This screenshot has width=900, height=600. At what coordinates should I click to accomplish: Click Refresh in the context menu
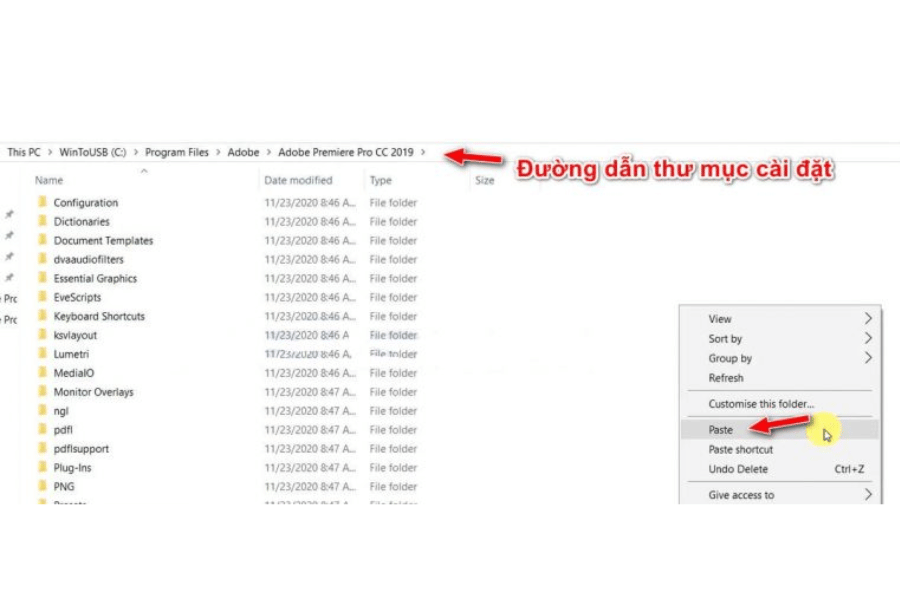726,378
